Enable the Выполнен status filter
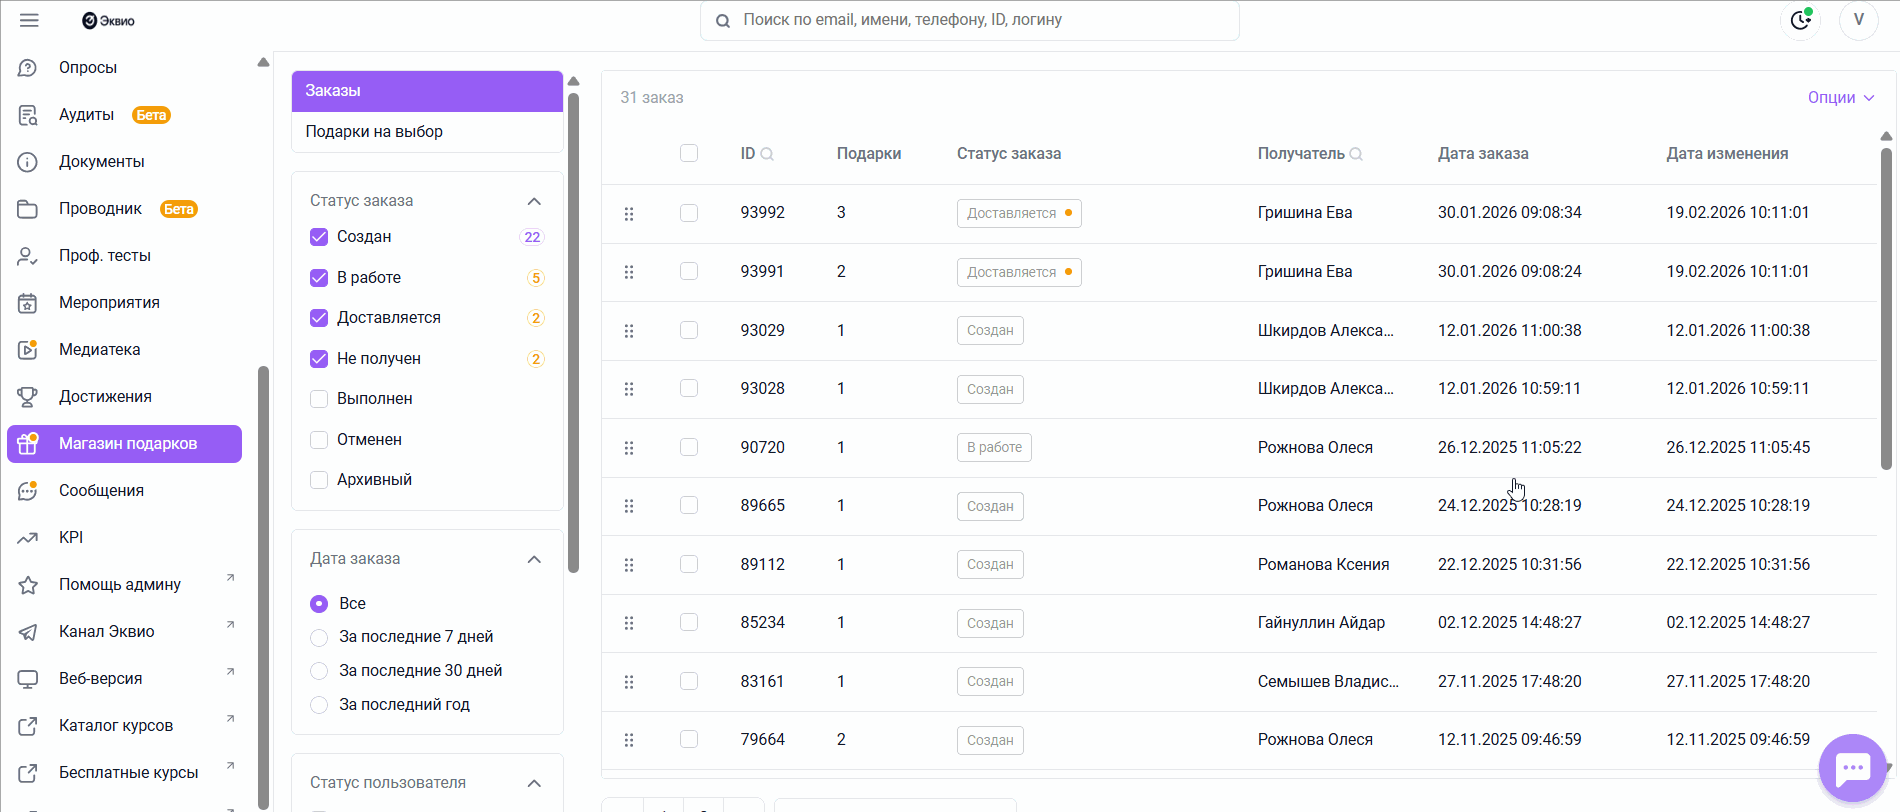Viewport: 1900px width, 812px height. point(319,399)
